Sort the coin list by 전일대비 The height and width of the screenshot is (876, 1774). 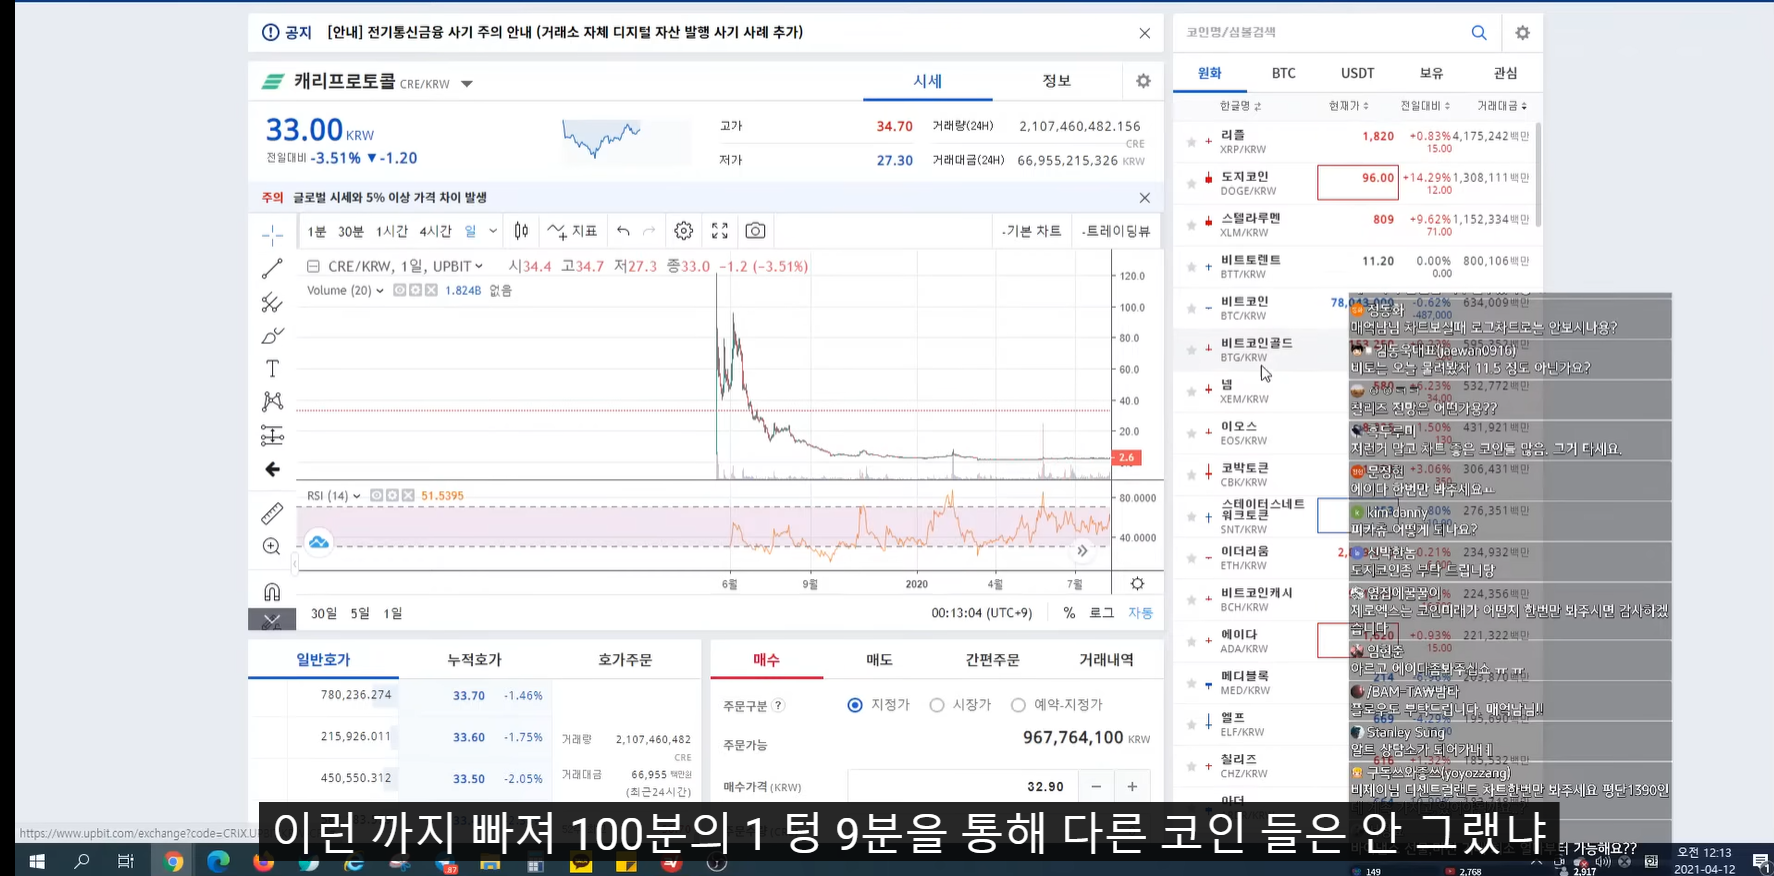pos(1424,106)
